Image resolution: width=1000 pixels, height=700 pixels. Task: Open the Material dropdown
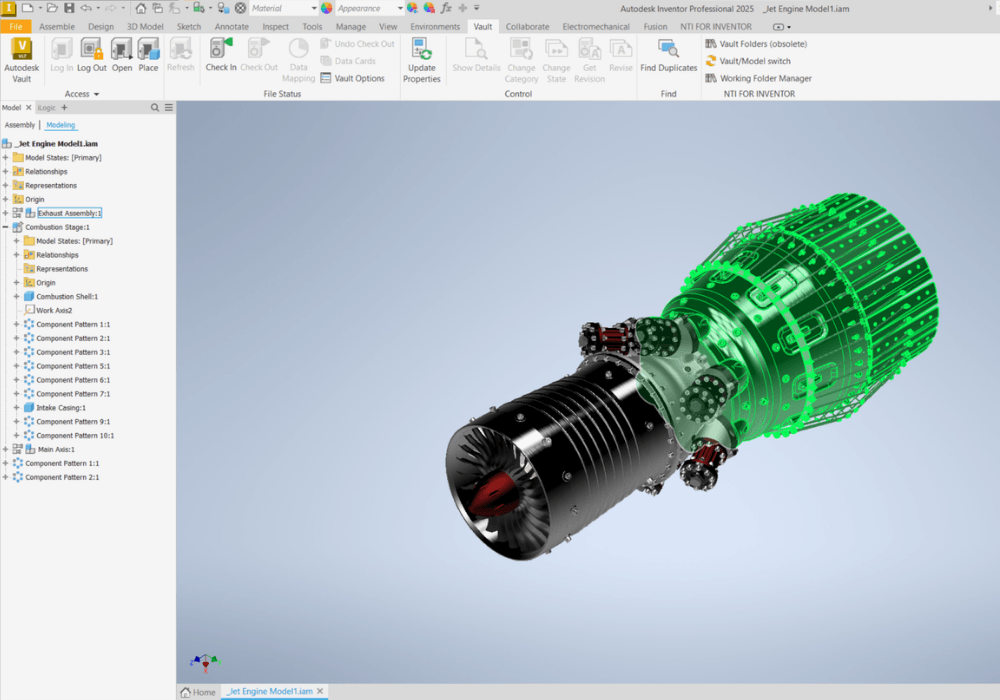pyautogui.click(x=283, y=8)
